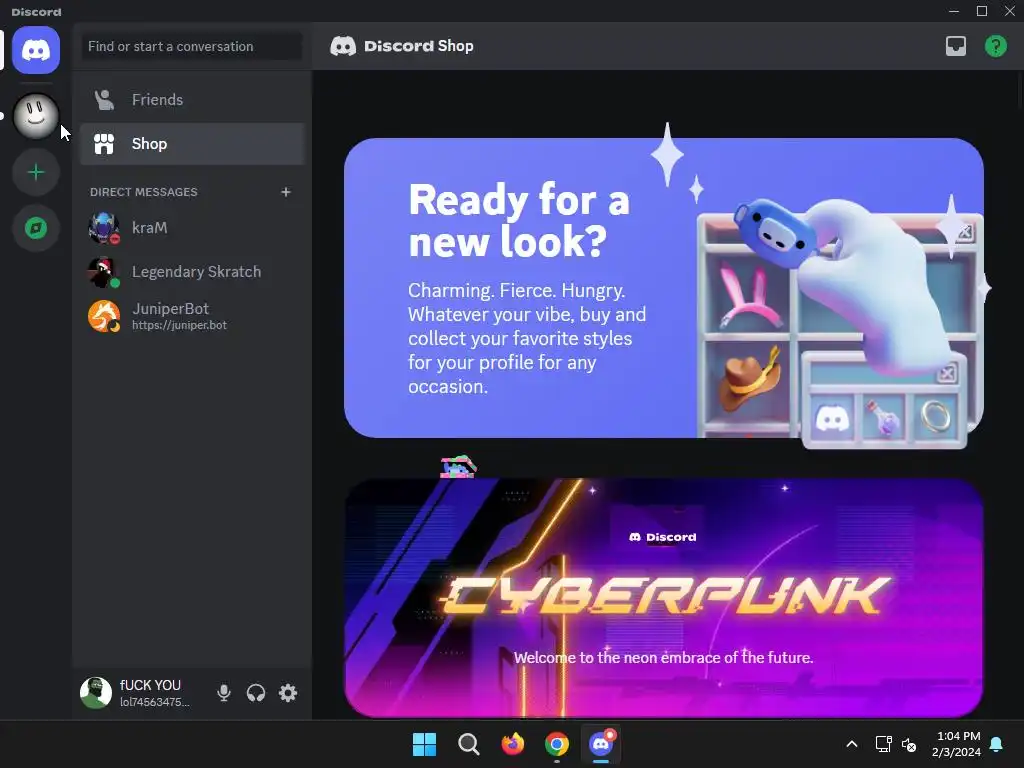Screen dimensions: 1024x768
Task: Click JuniperBot's avatar icon
Action: [x=104, y=316]
